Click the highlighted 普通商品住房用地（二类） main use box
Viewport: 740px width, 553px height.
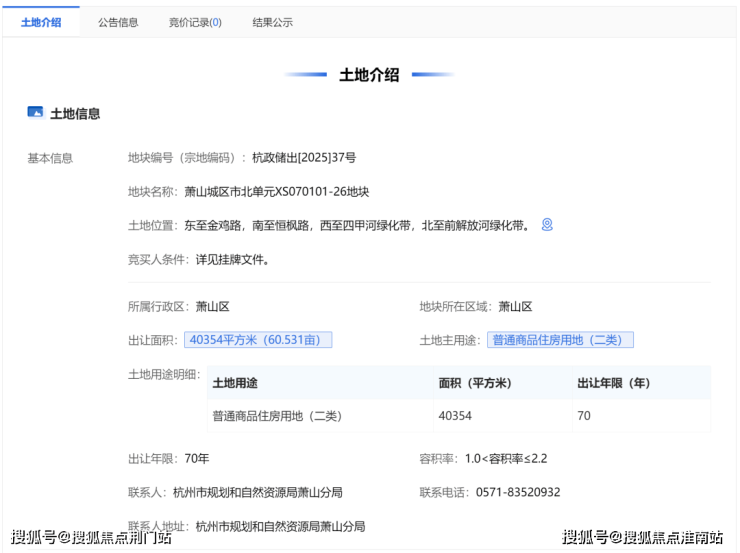[560, 340]
